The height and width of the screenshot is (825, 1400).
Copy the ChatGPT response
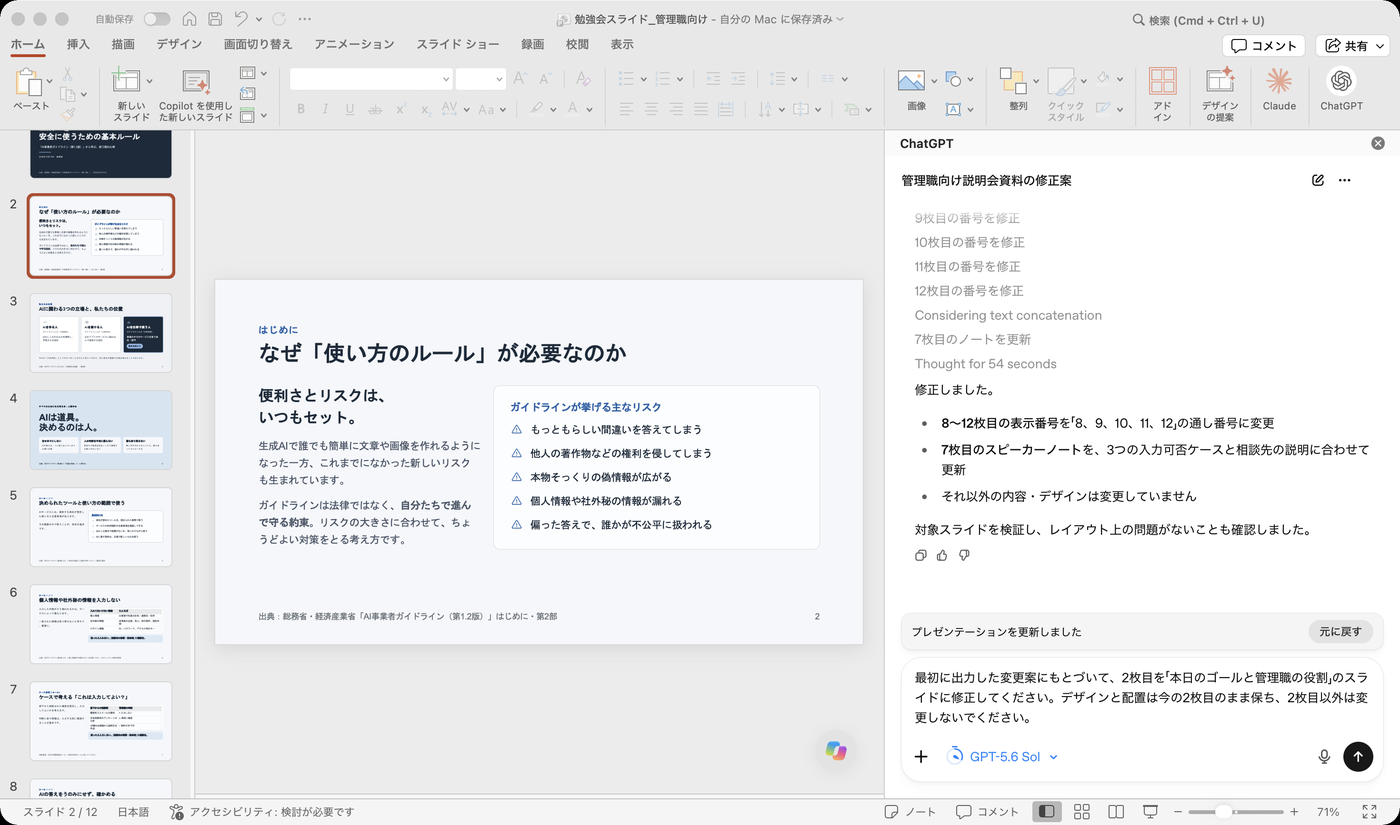click(921, 555)
